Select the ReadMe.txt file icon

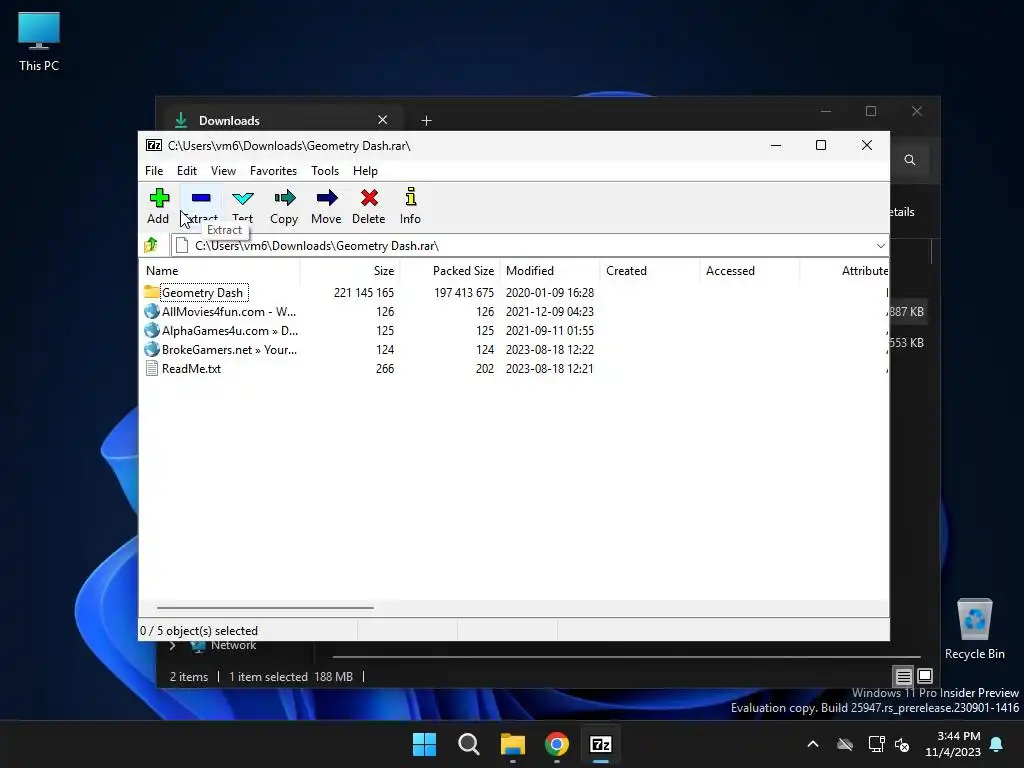pyautogui.click(x=152, y=368)
